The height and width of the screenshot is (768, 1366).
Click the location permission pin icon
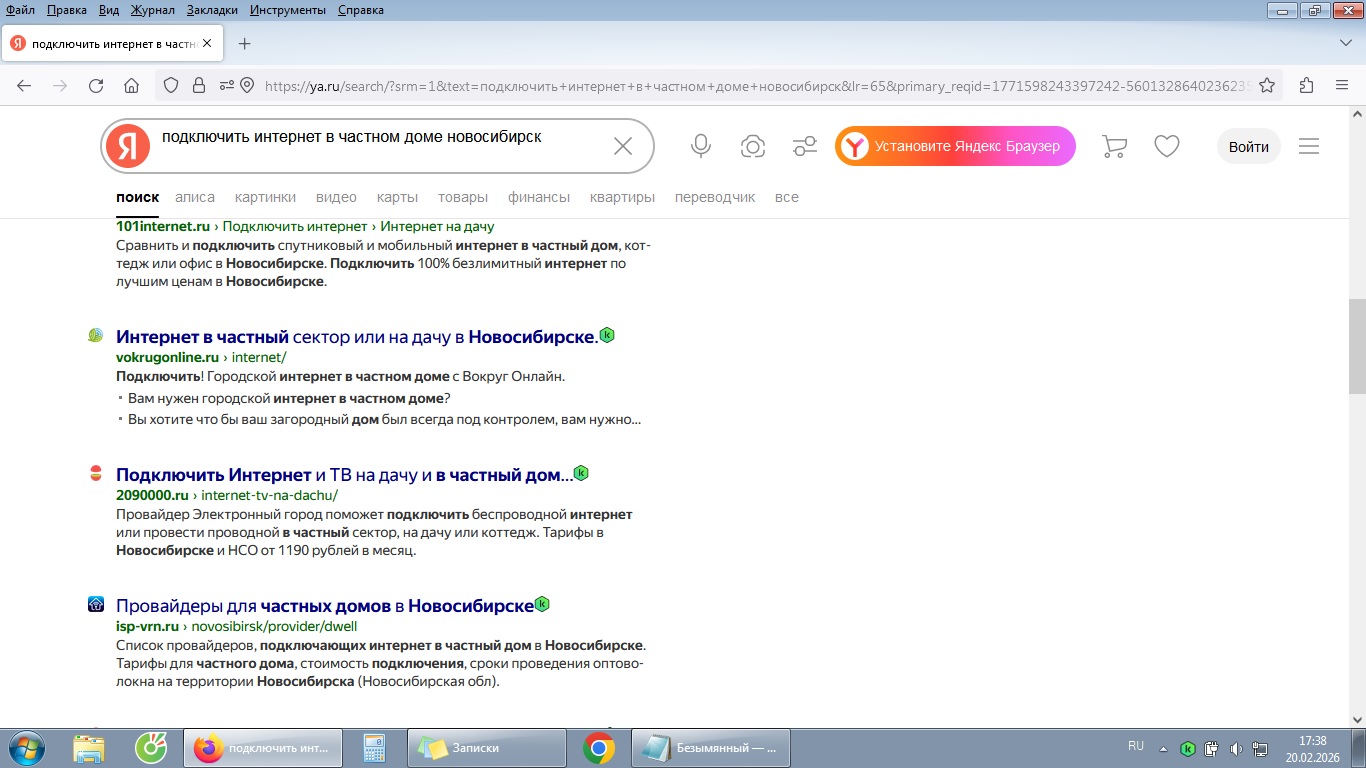247,85
